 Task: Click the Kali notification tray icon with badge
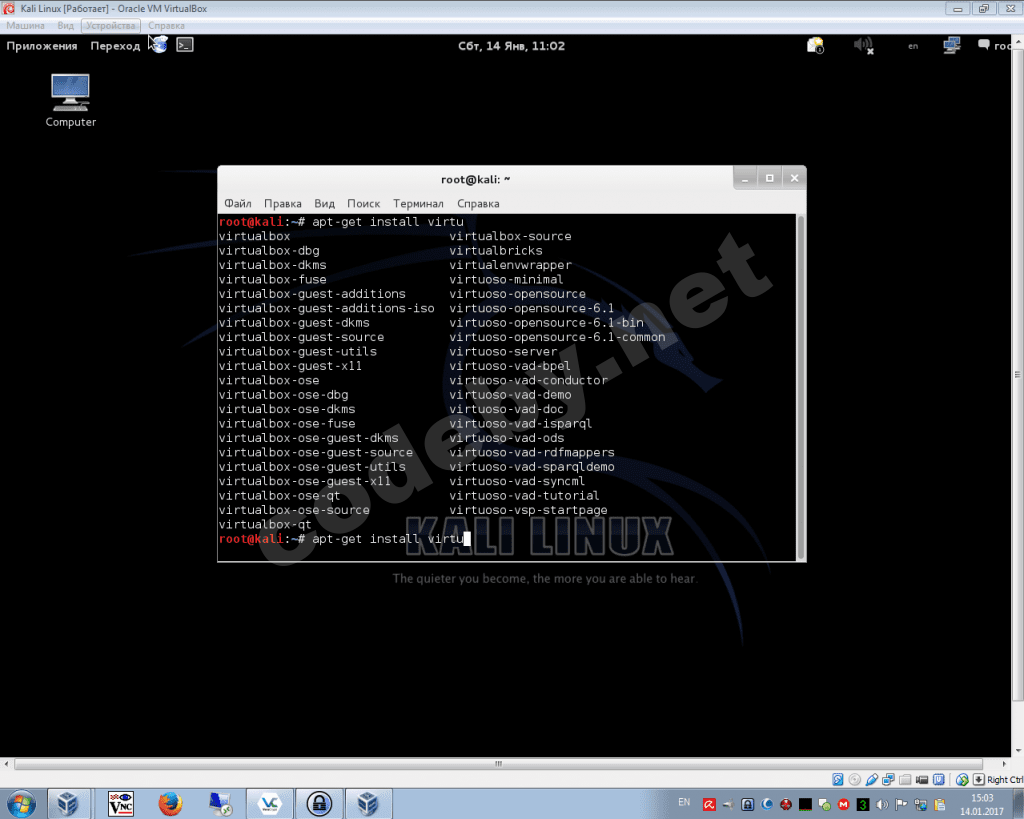[x=815, y=46]
